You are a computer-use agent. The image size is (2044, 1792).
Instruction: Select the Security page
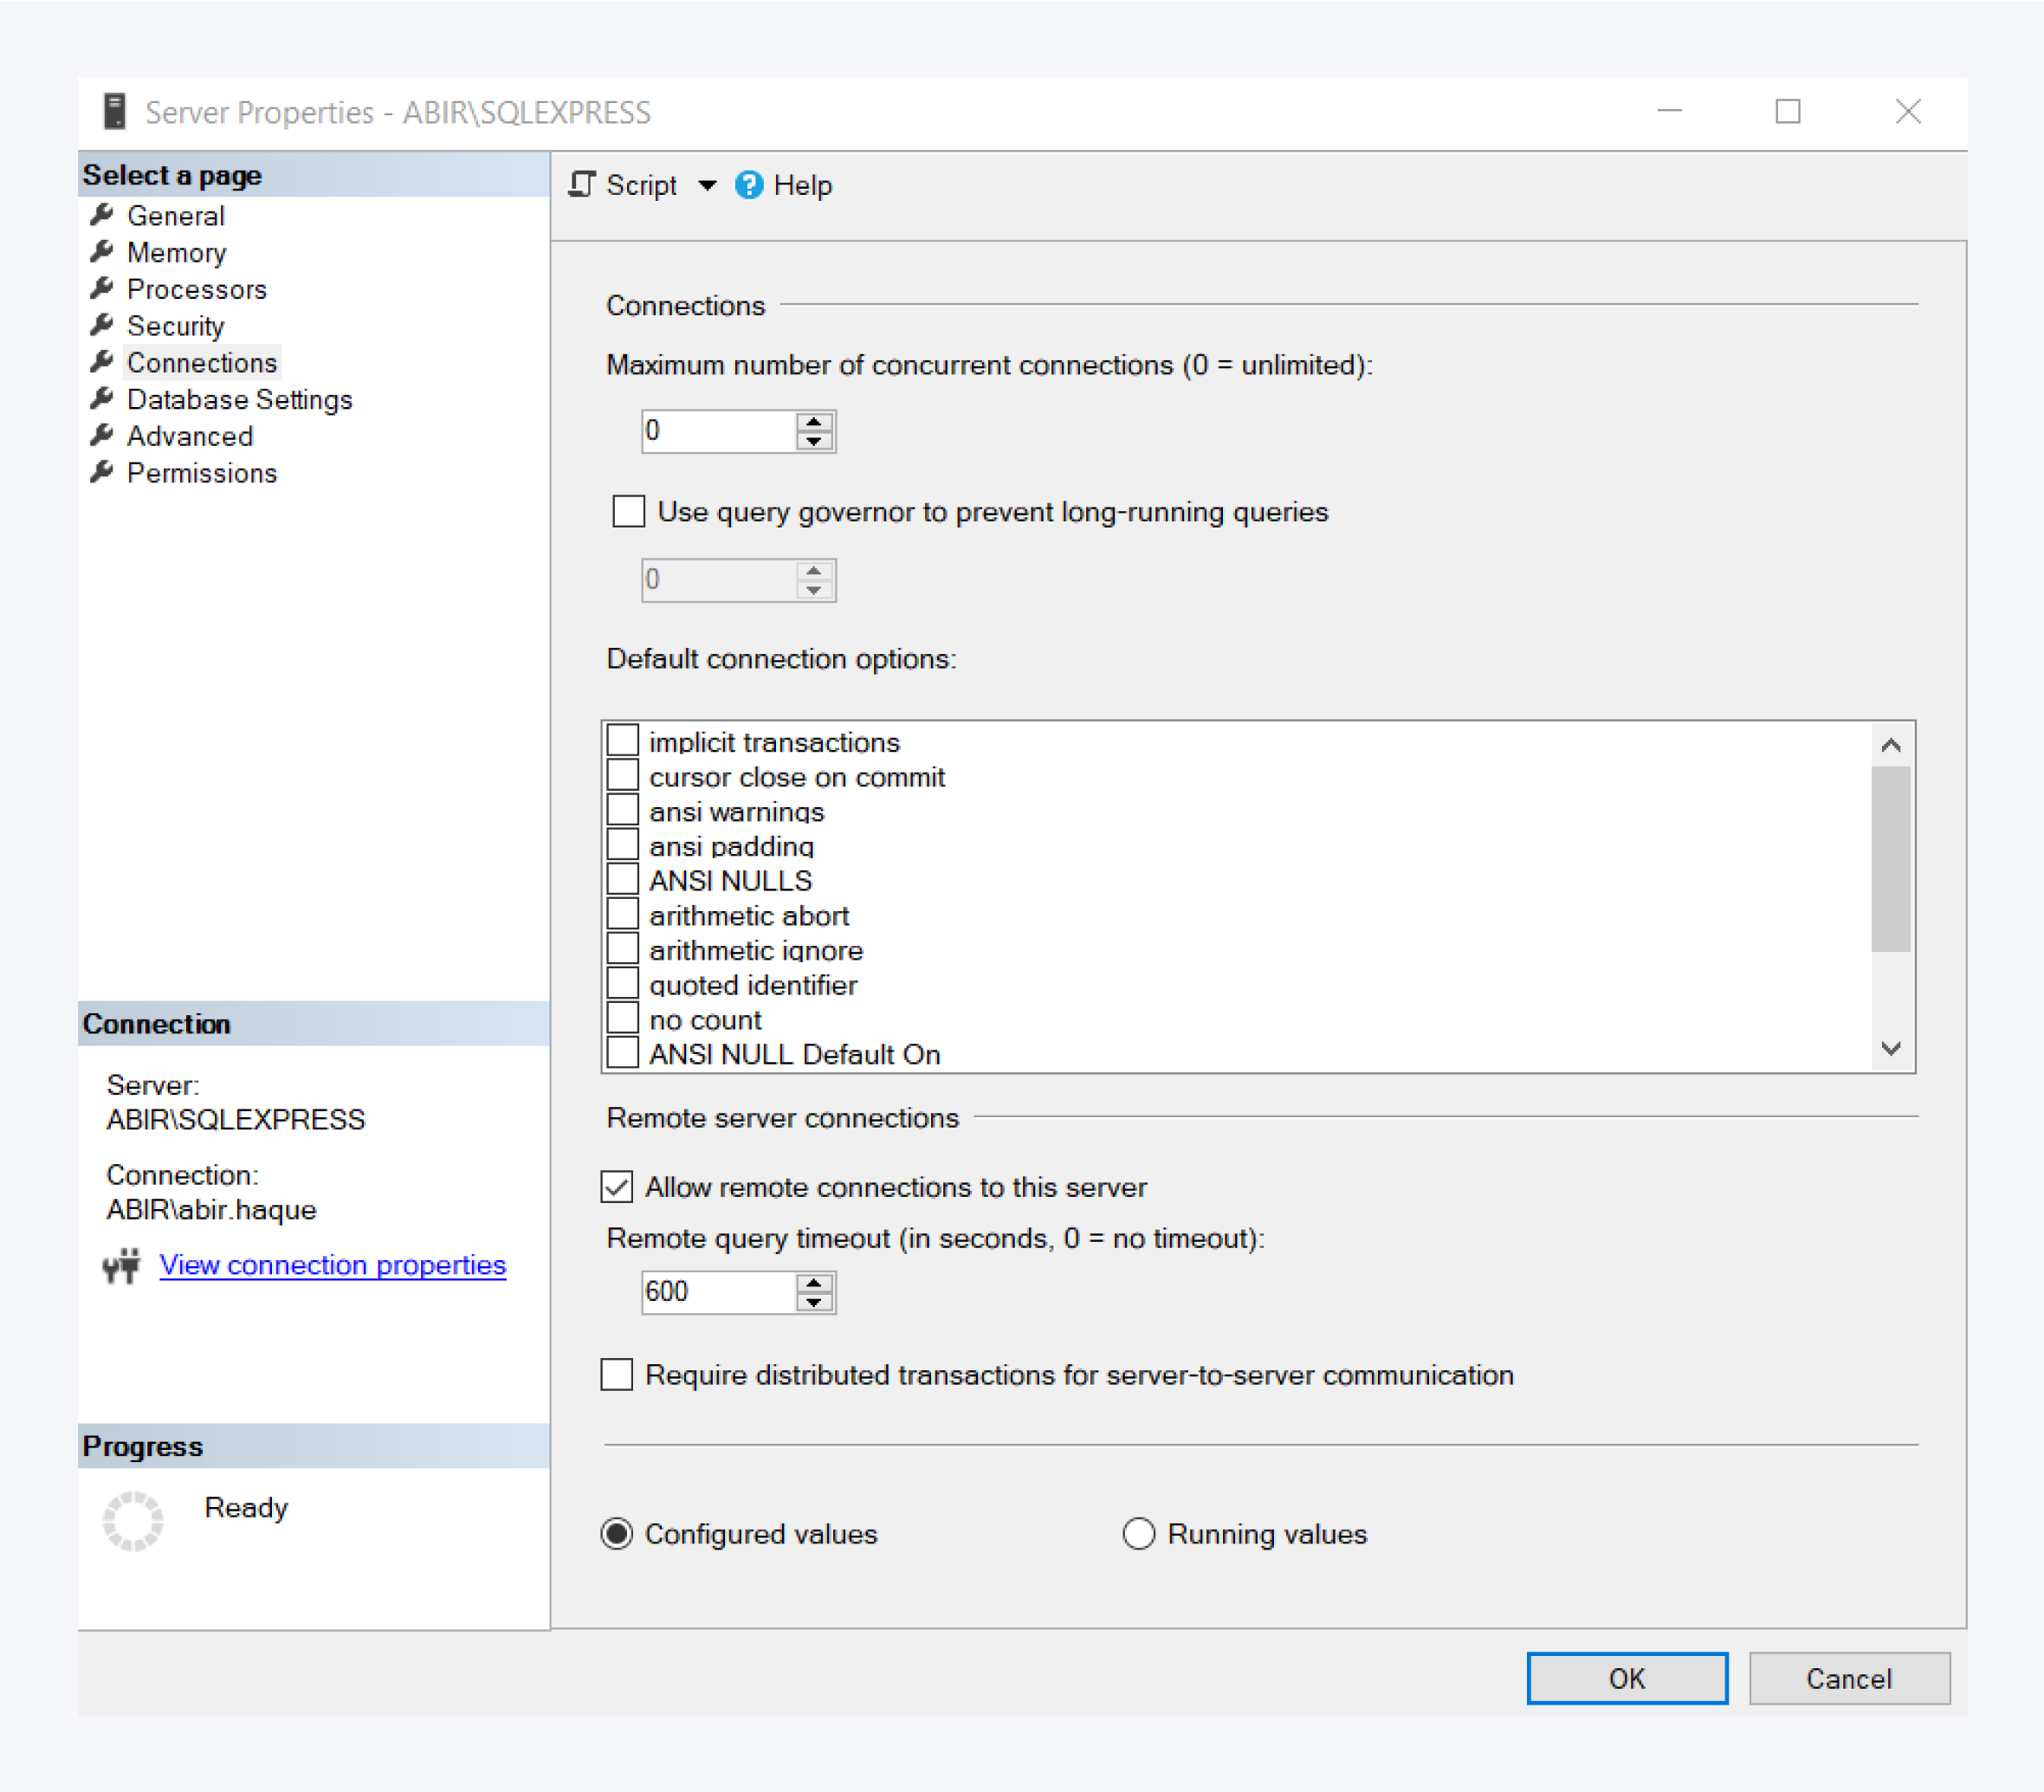click(x=176, y=325)
